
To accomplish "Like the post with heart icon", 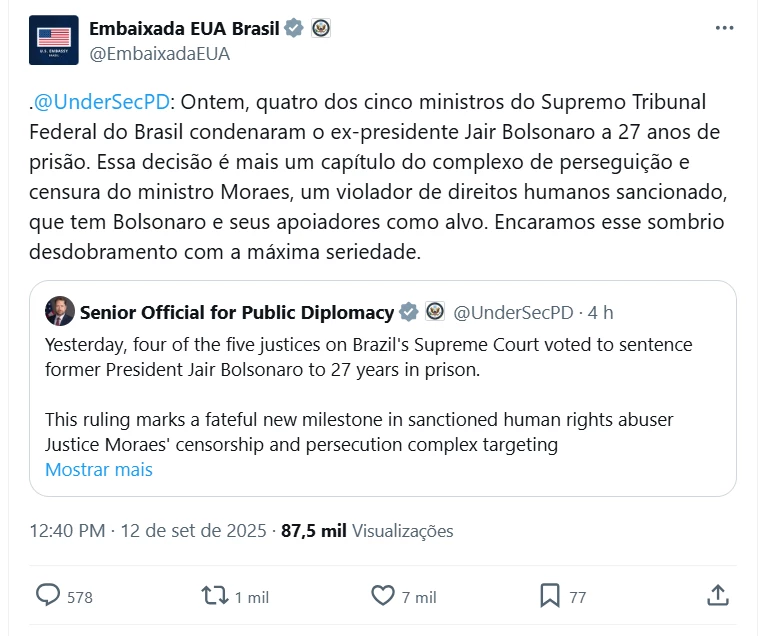I will [x=383, y=596].
